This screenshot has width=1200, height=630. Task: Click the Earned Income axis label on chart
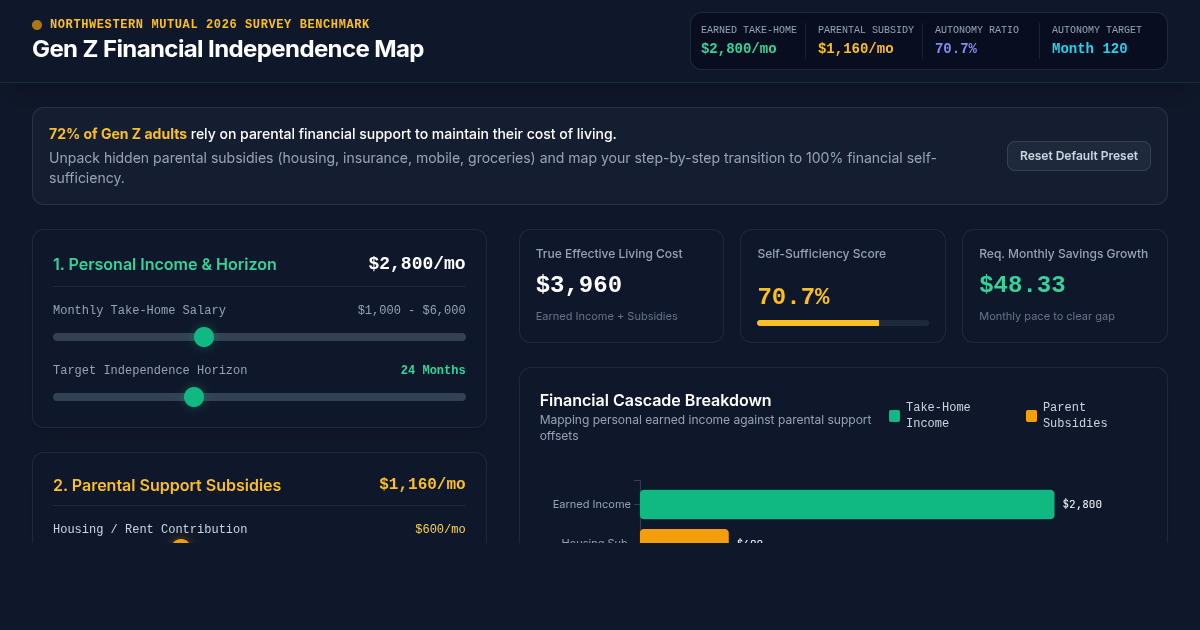click(592, 504)
